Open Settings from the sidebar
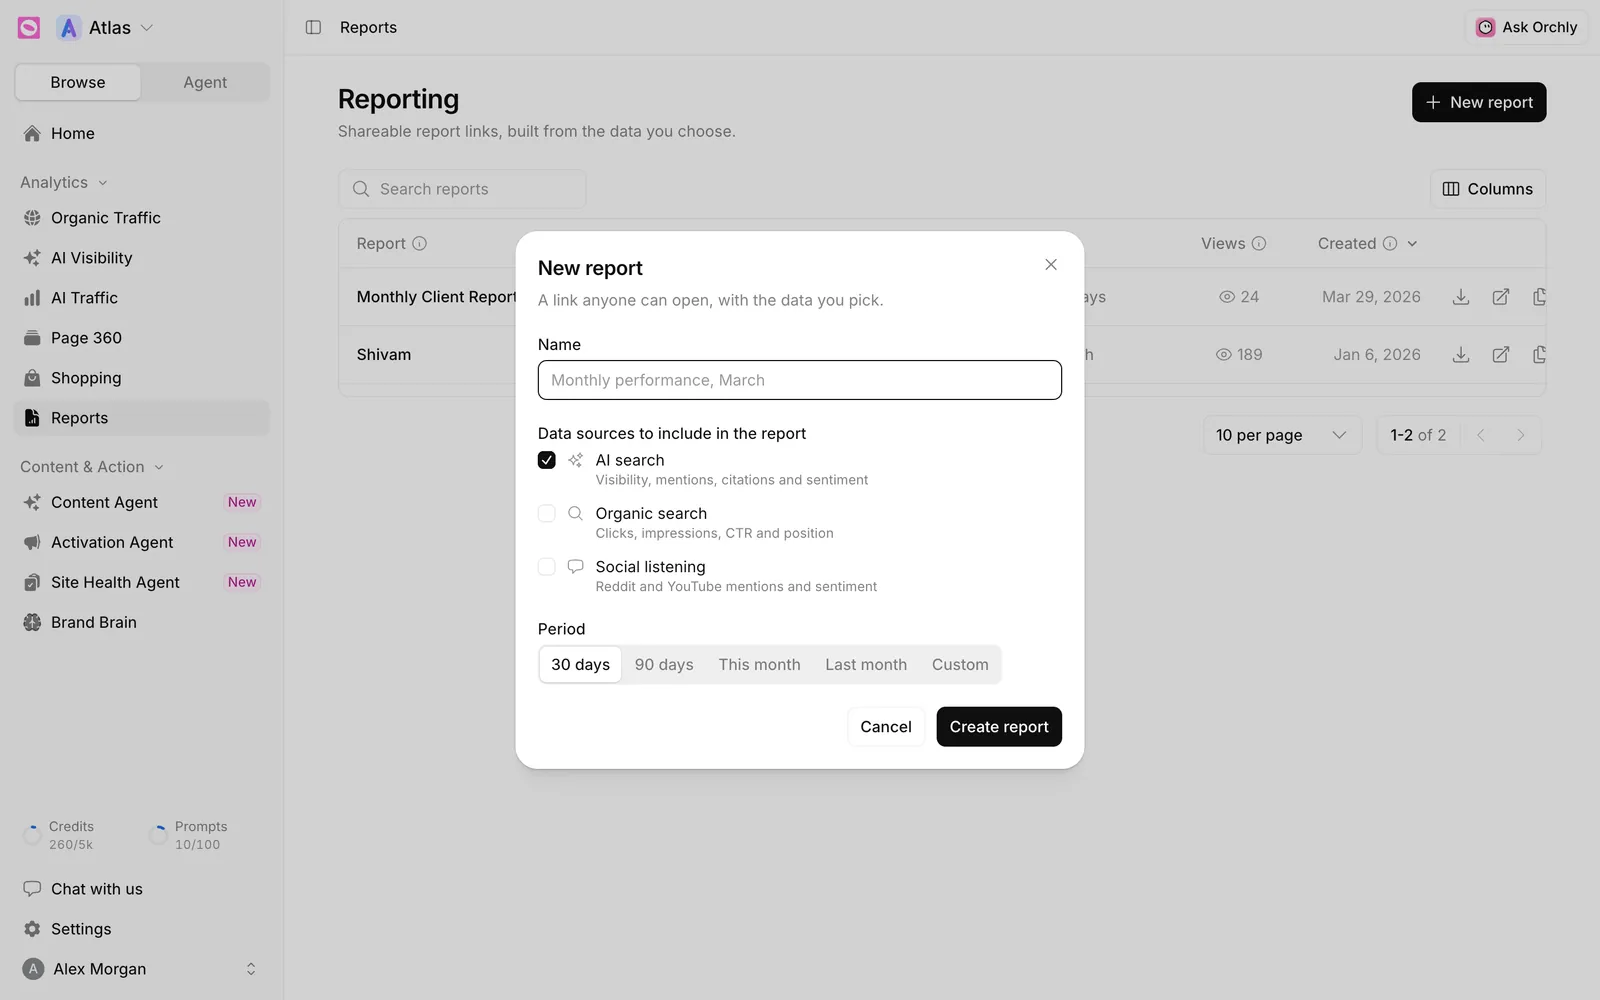The width and height of the screenshot is (1600, 1000). [142, 929]
